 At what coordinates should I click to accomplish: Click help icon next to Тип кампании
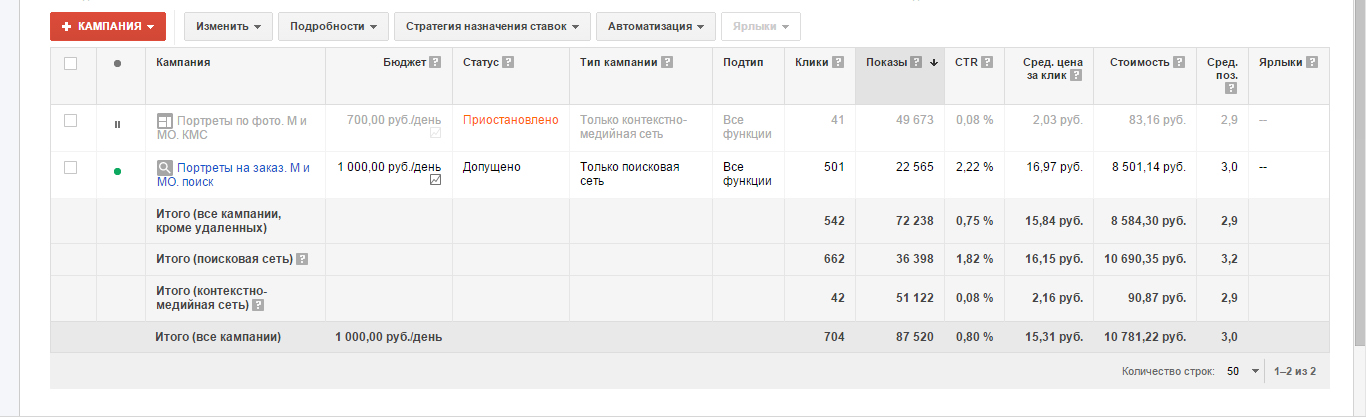[x=667, y=63]
